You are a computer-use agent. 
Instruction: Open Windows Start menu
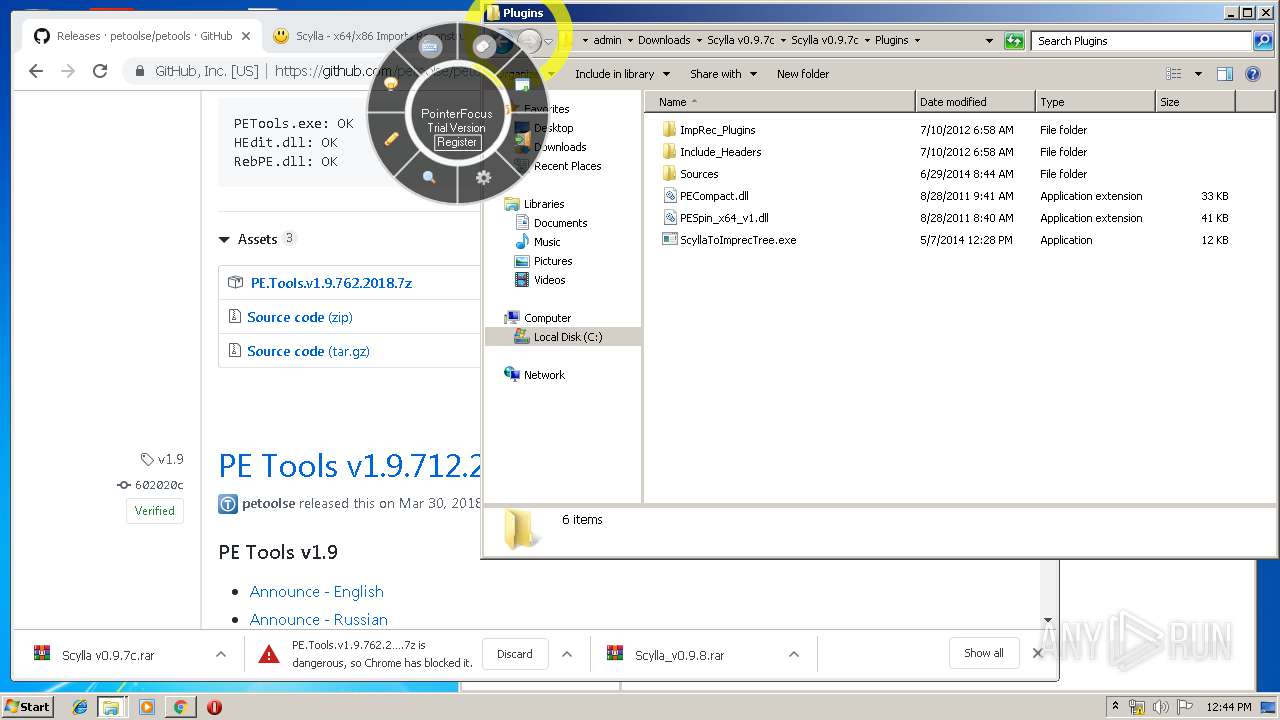tap(28, 706)
